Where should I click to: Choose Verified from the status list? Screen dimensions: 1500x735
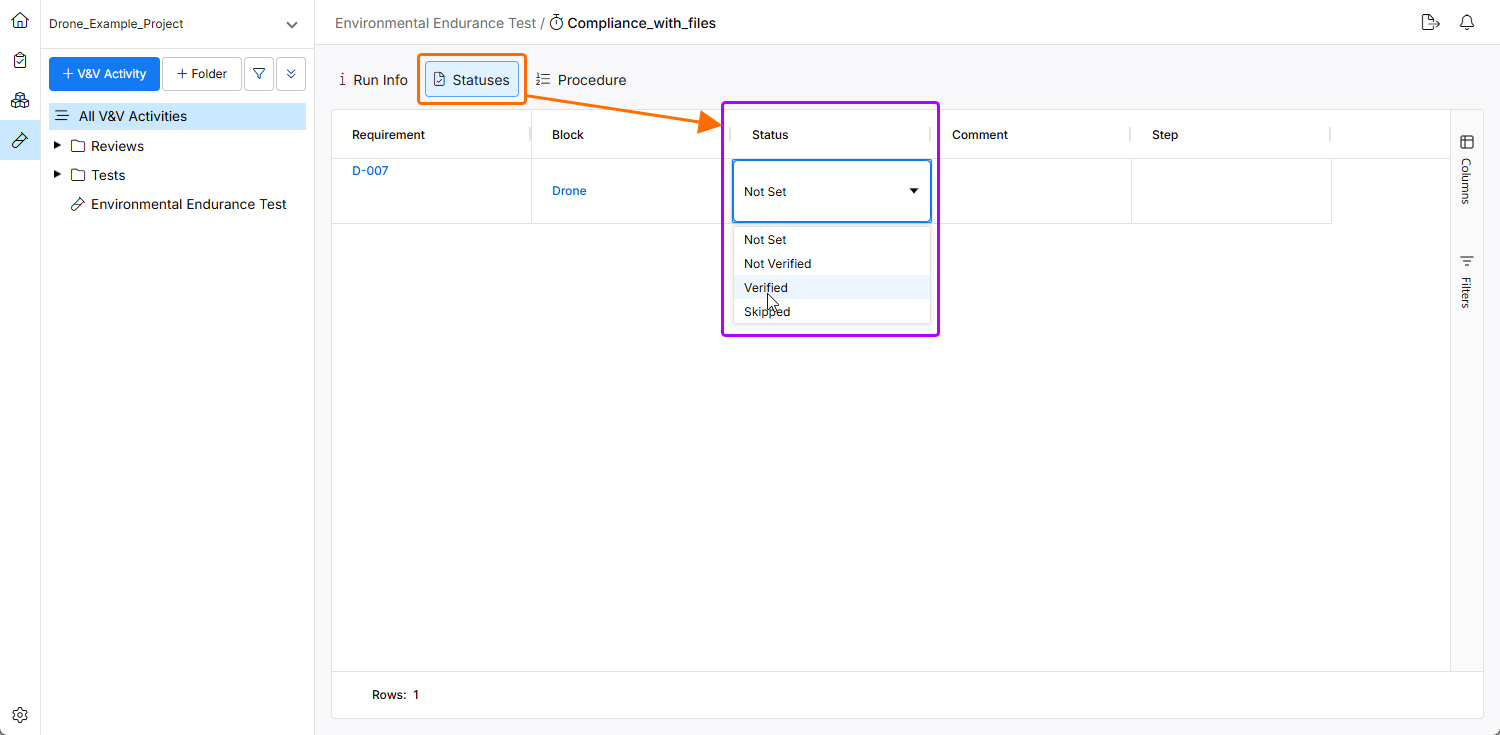click(766, 288)
